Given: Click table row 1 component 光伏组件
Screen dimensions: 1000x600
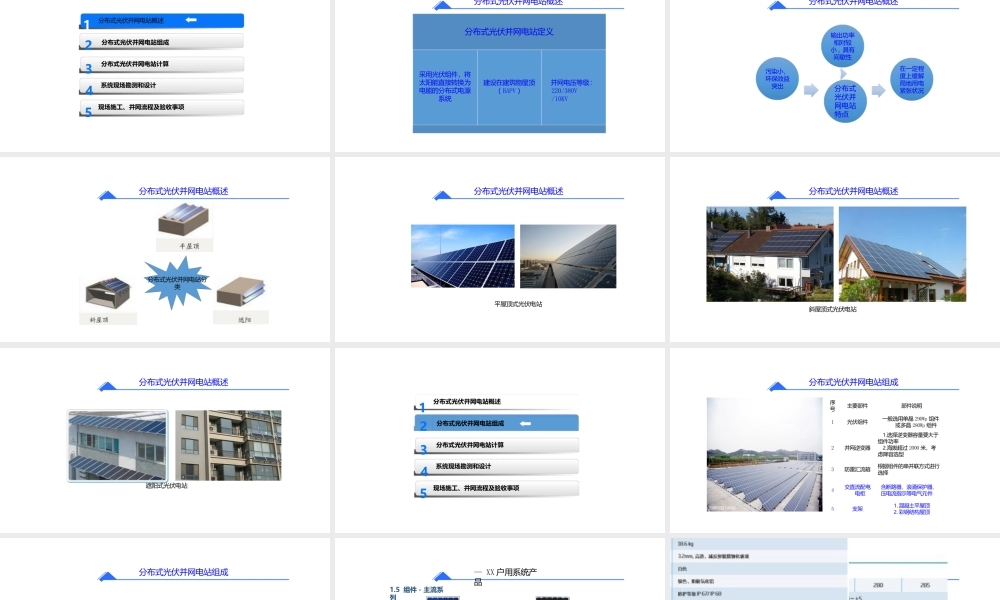Looking at the screenshot, I should 857,422.
